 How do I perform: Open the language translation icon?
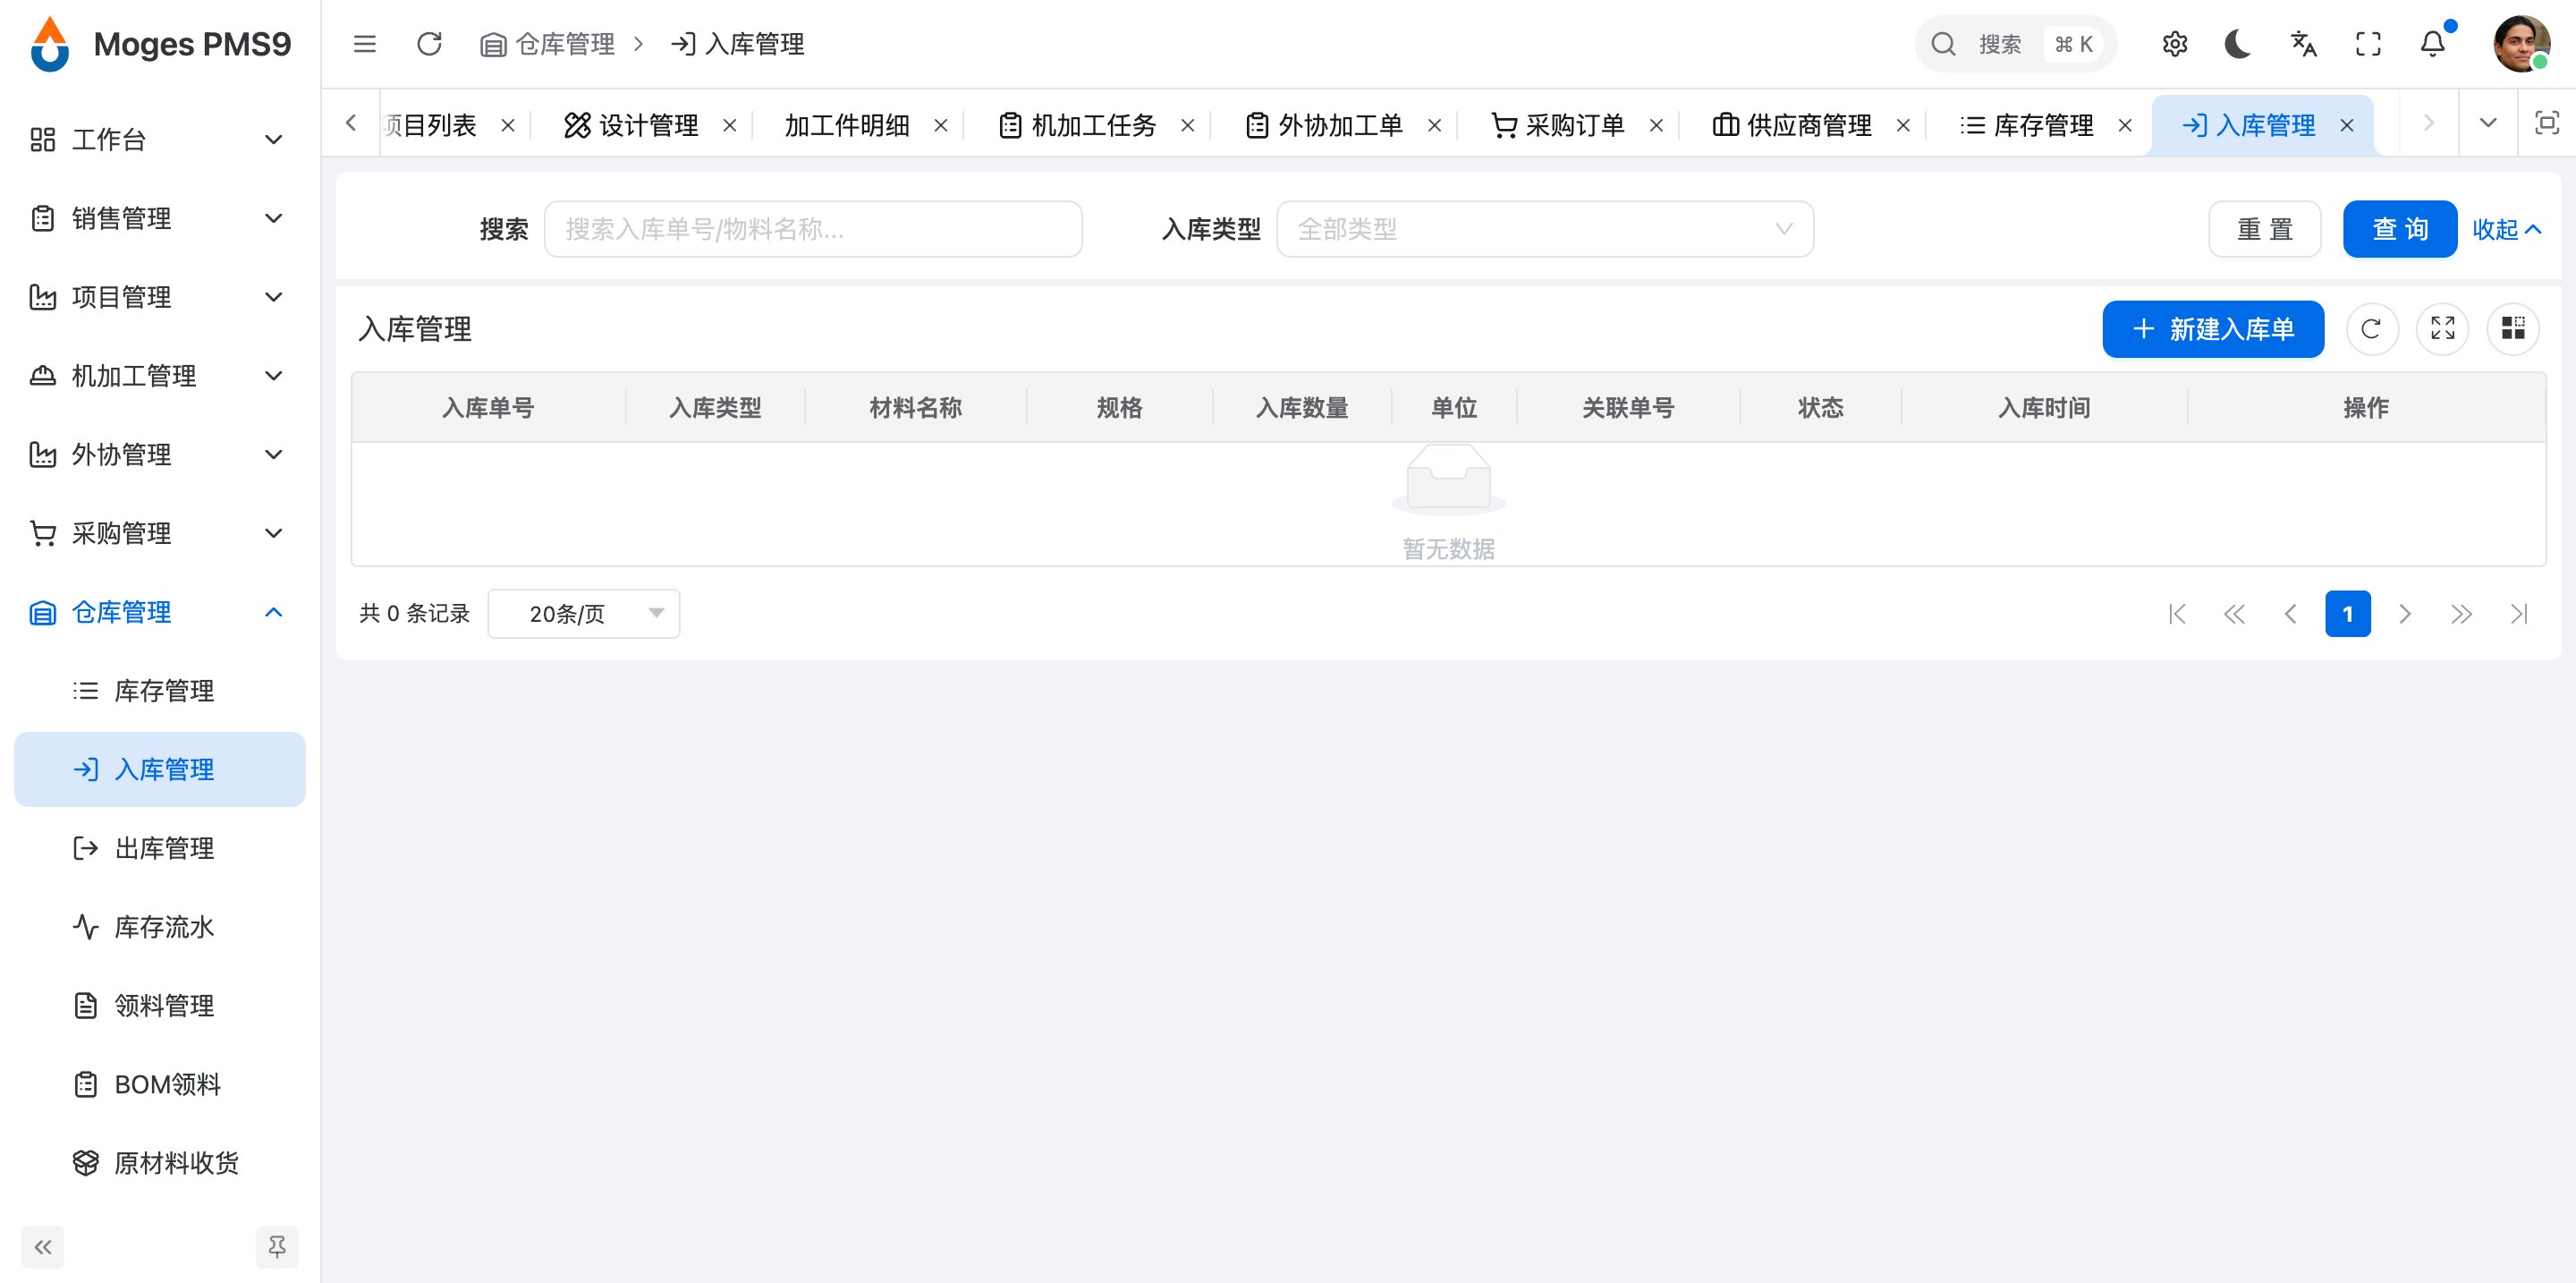coord(2303,44)
